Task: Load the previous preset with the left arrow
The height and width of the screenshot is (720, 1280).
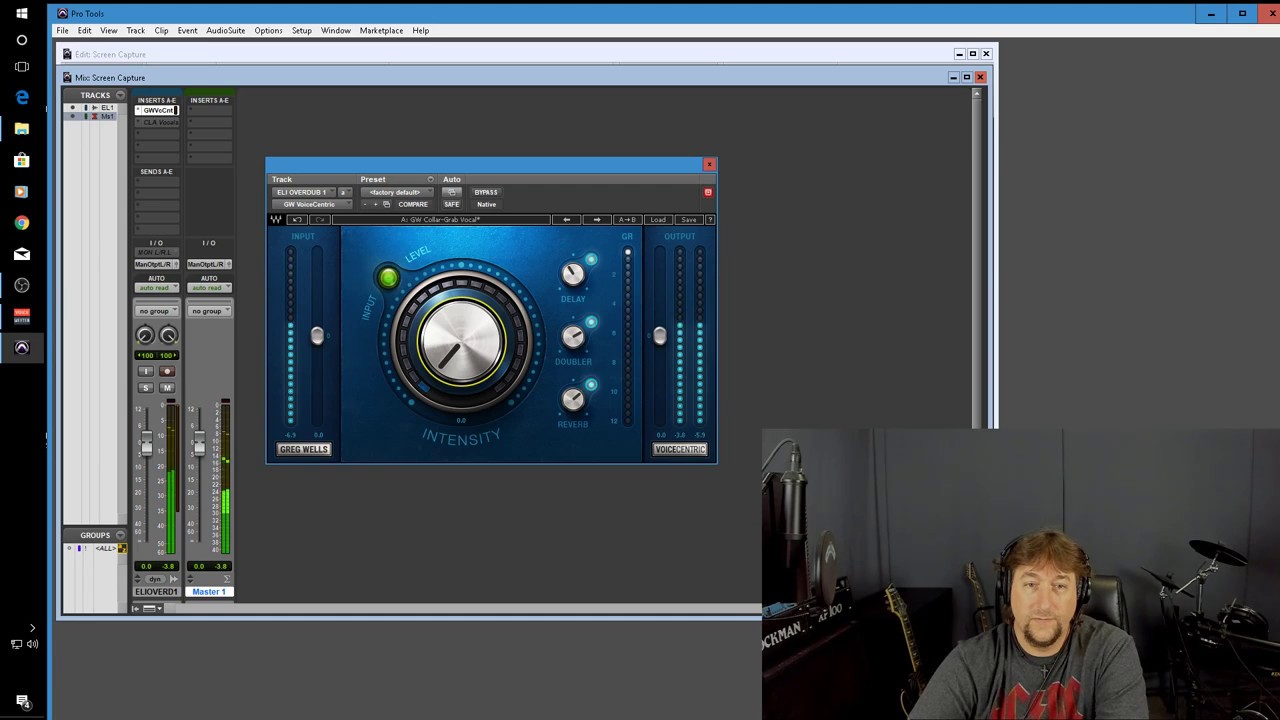Action: point(566,220)
